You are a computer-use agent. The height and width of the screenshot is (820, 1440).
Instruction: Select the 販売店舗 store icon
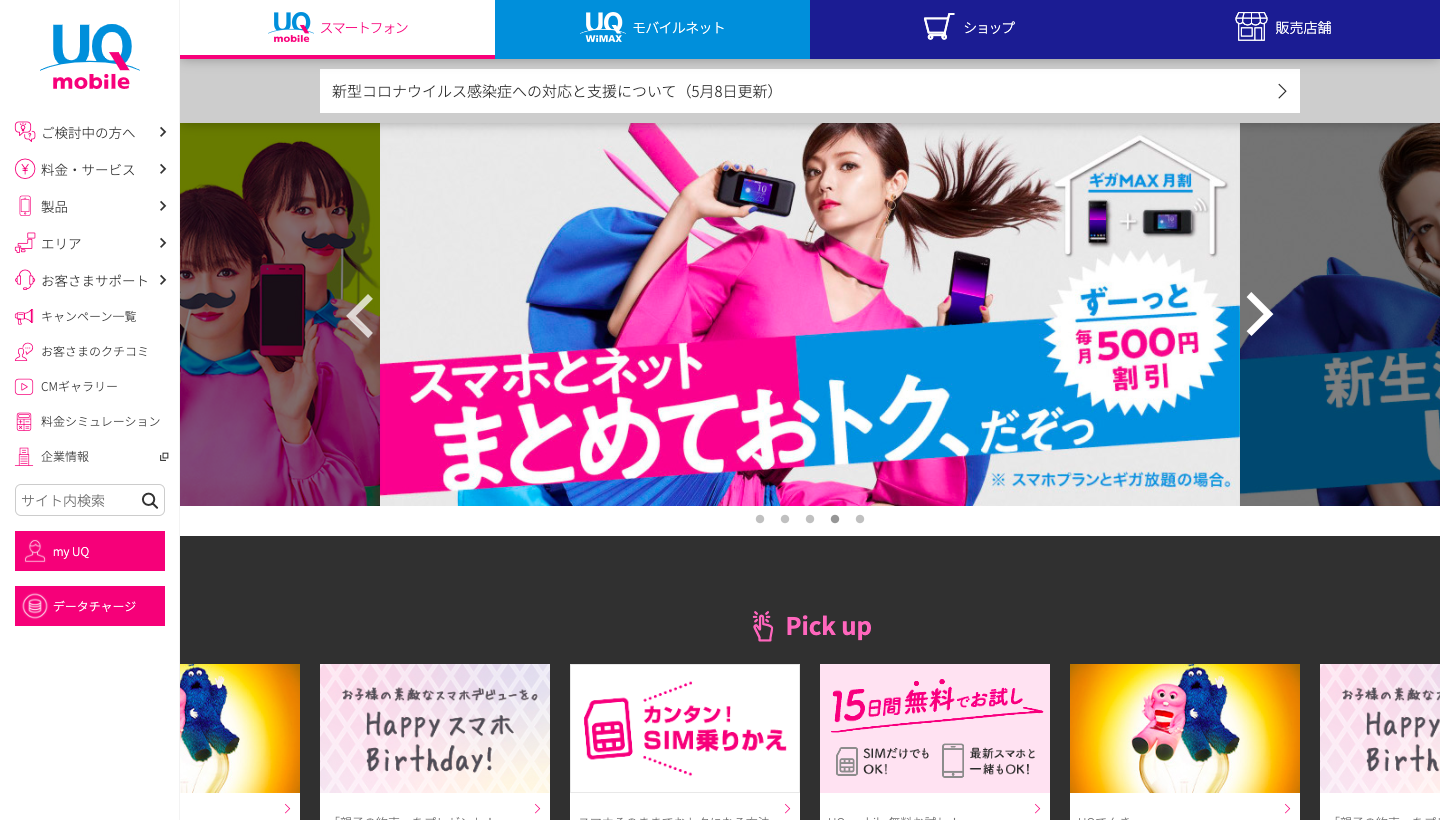[x=1251, y=25]
